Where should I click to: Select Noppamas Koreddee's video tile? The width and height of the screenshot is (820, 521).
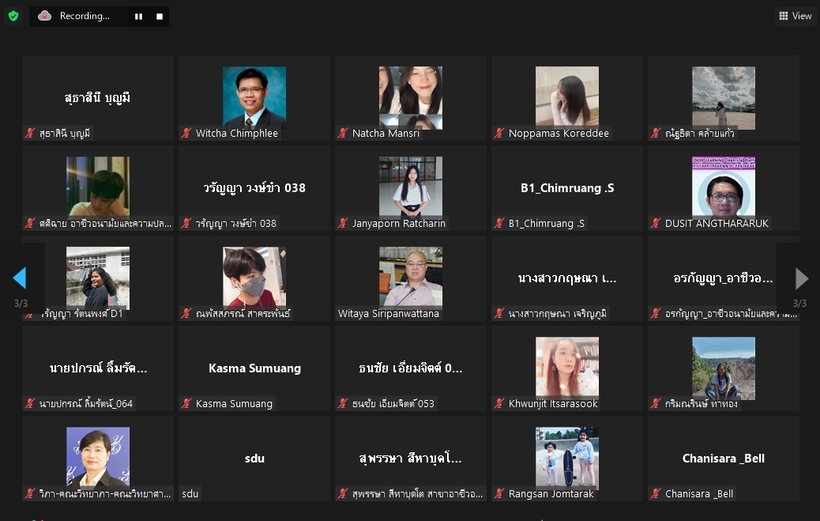tap(567, 97)
